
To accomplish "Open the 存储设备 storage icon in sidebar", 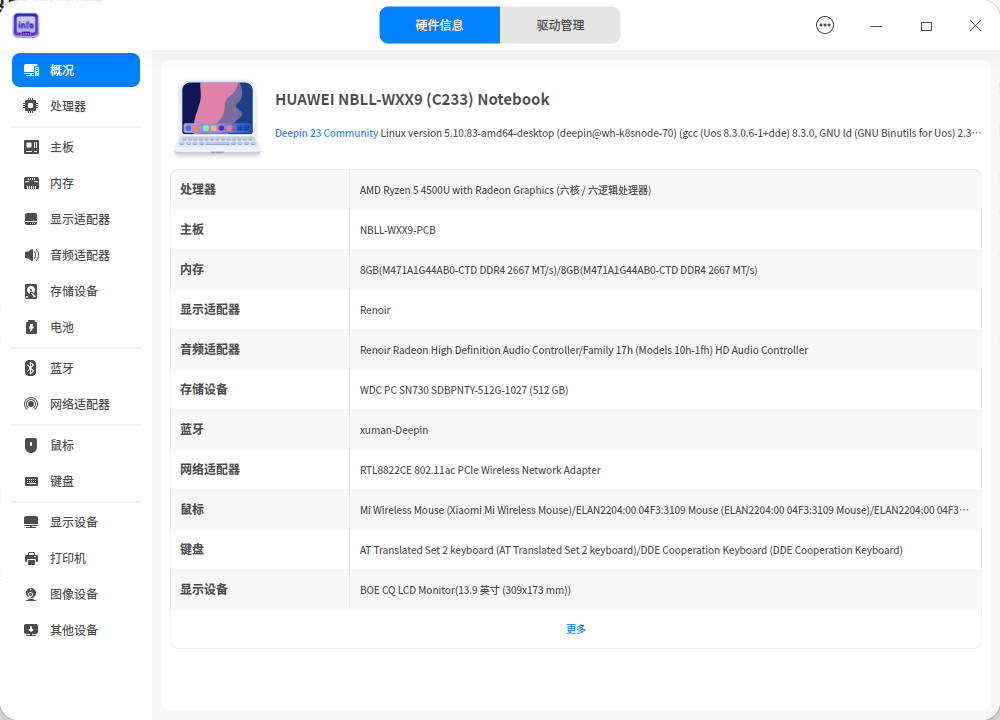I will (x=31, y=291).
